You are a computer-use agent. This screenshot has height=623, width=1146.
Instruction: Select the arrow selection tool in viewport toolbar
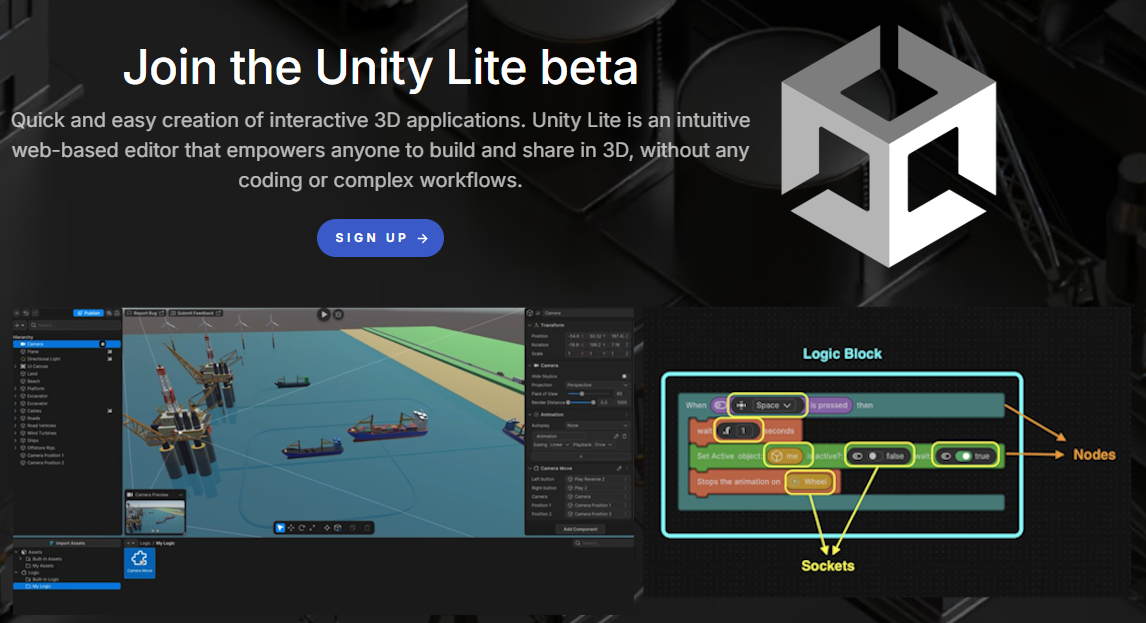[280, 527]
